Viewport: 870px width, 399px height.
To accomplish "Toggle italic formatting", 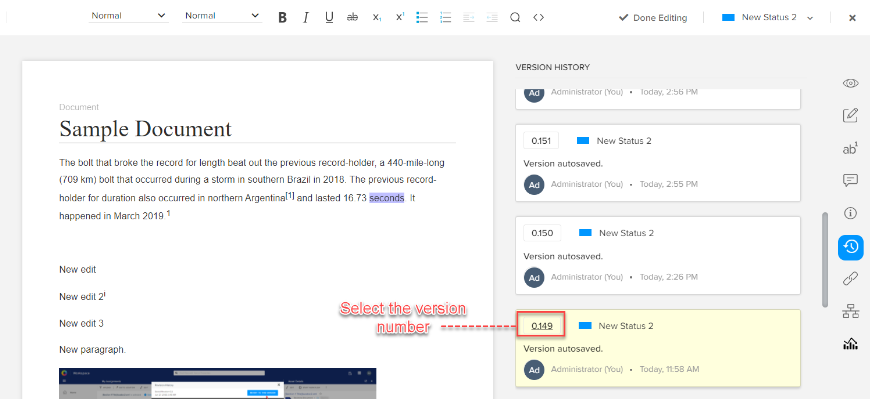I will 306,18.
